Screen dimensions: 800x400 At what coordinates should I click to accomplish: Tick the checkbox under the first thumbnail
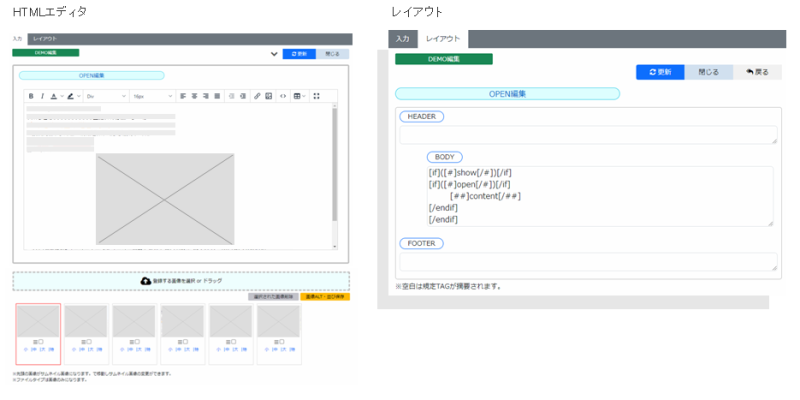point(40,342)
